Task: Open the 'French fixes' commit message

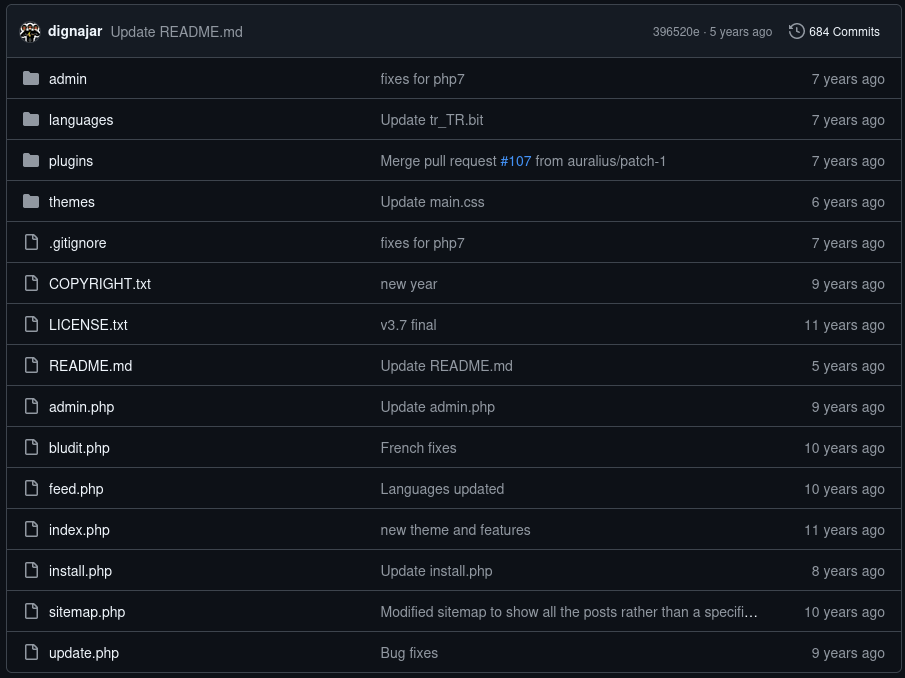Action: click(x=418, y=448)
